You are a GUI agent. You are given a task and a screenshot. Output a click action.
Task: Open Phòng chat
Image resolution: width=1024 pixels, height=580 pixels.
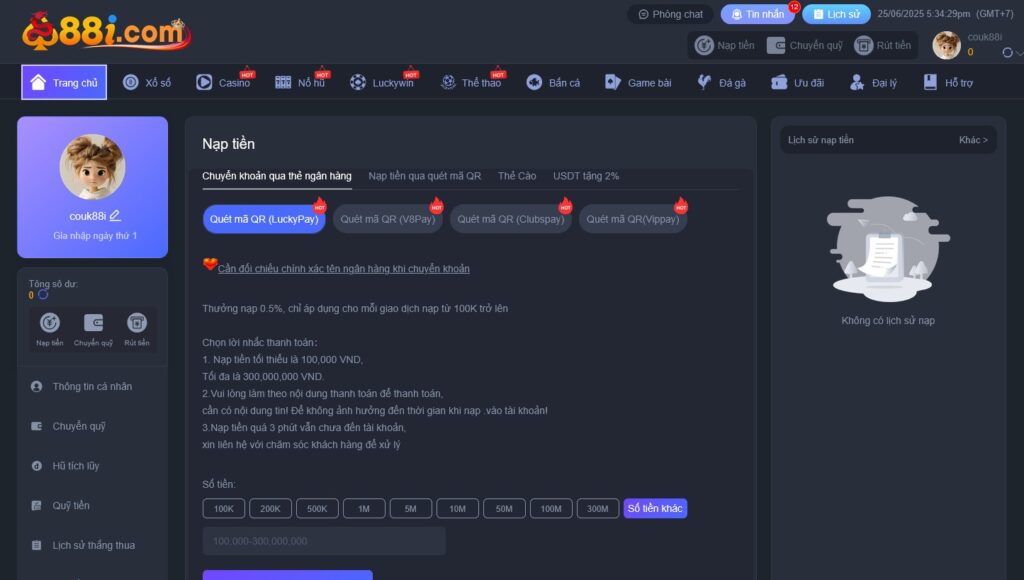(671, 14)
